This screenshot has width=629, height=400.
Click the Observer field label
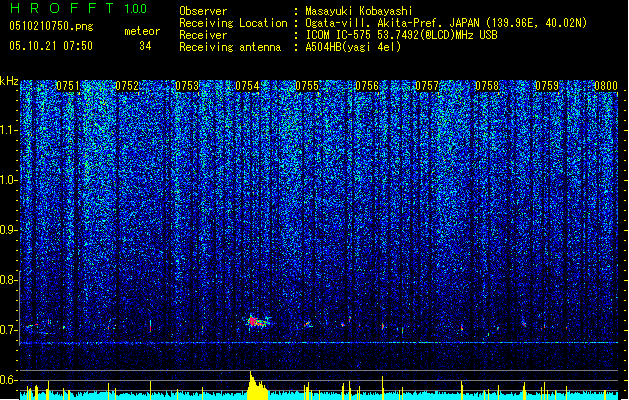pyautogui.click(x=203, y=11)
